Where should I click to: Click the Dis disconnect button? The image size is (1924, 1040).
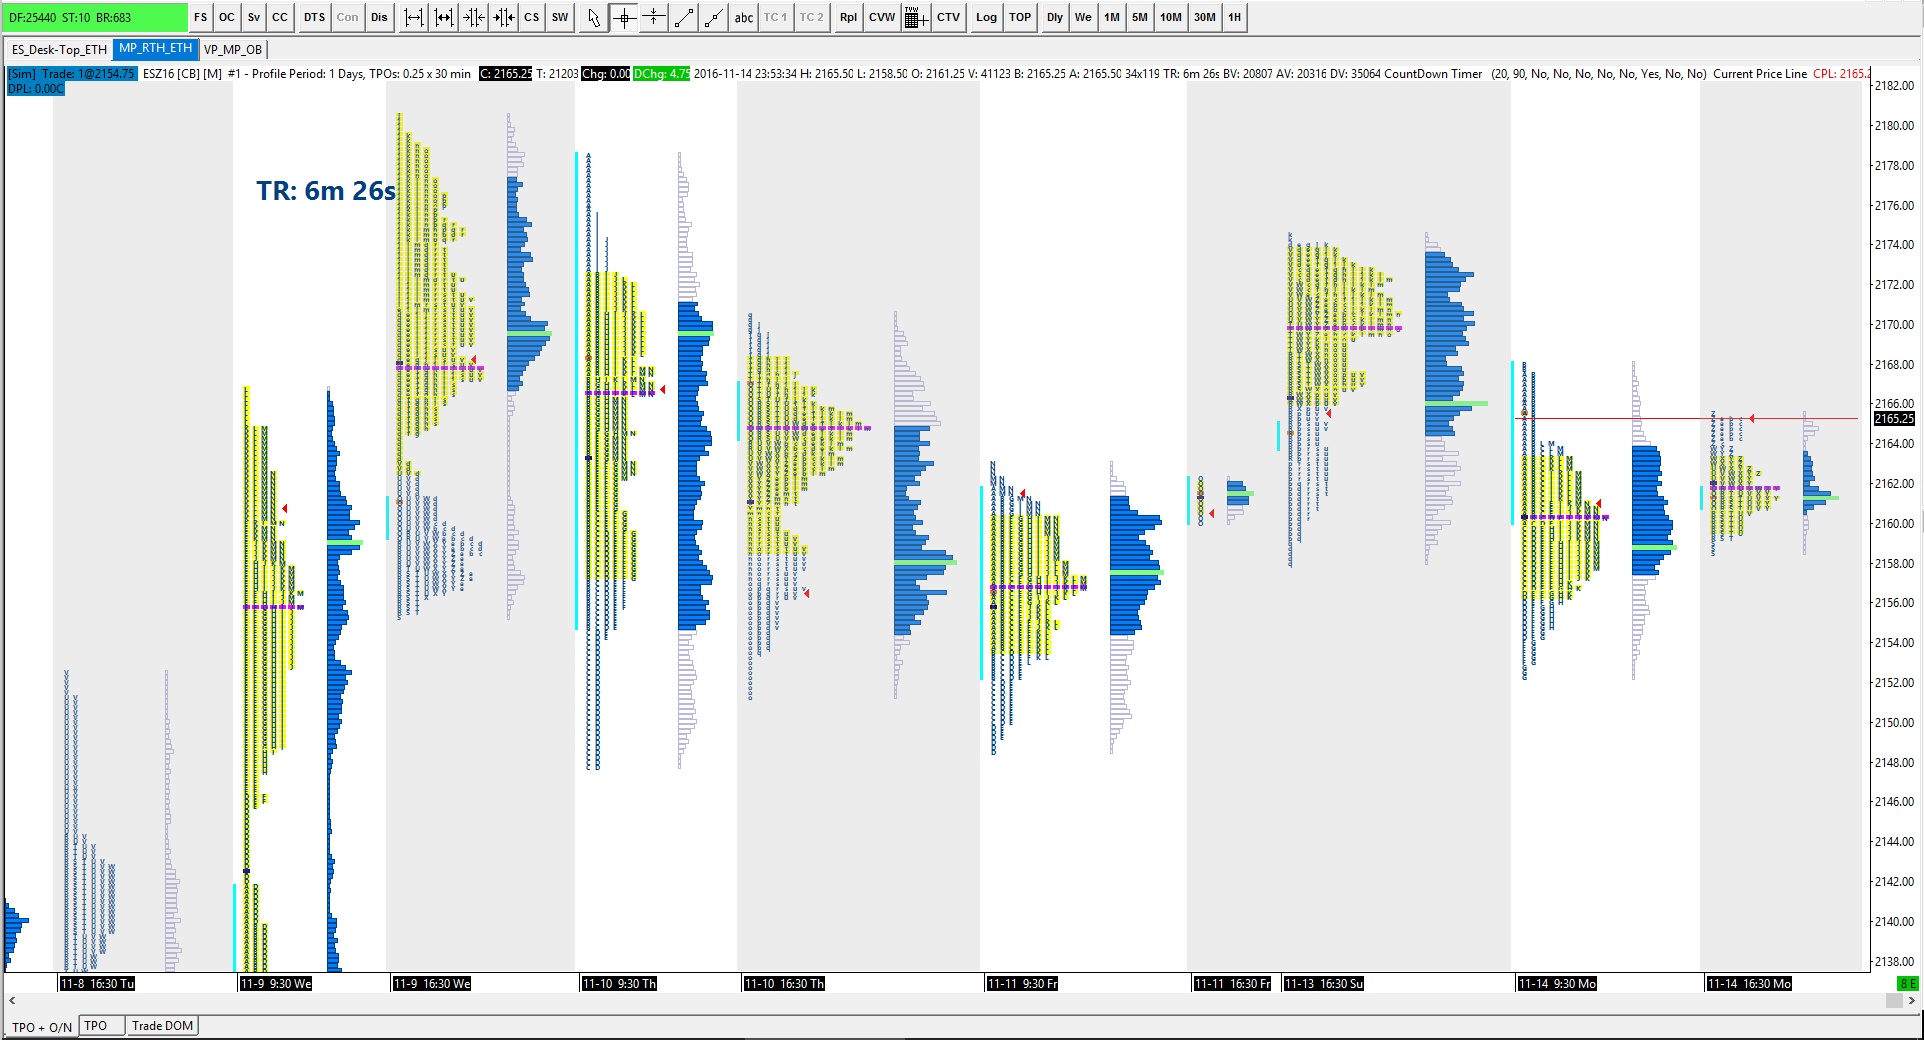coord(379,18)
